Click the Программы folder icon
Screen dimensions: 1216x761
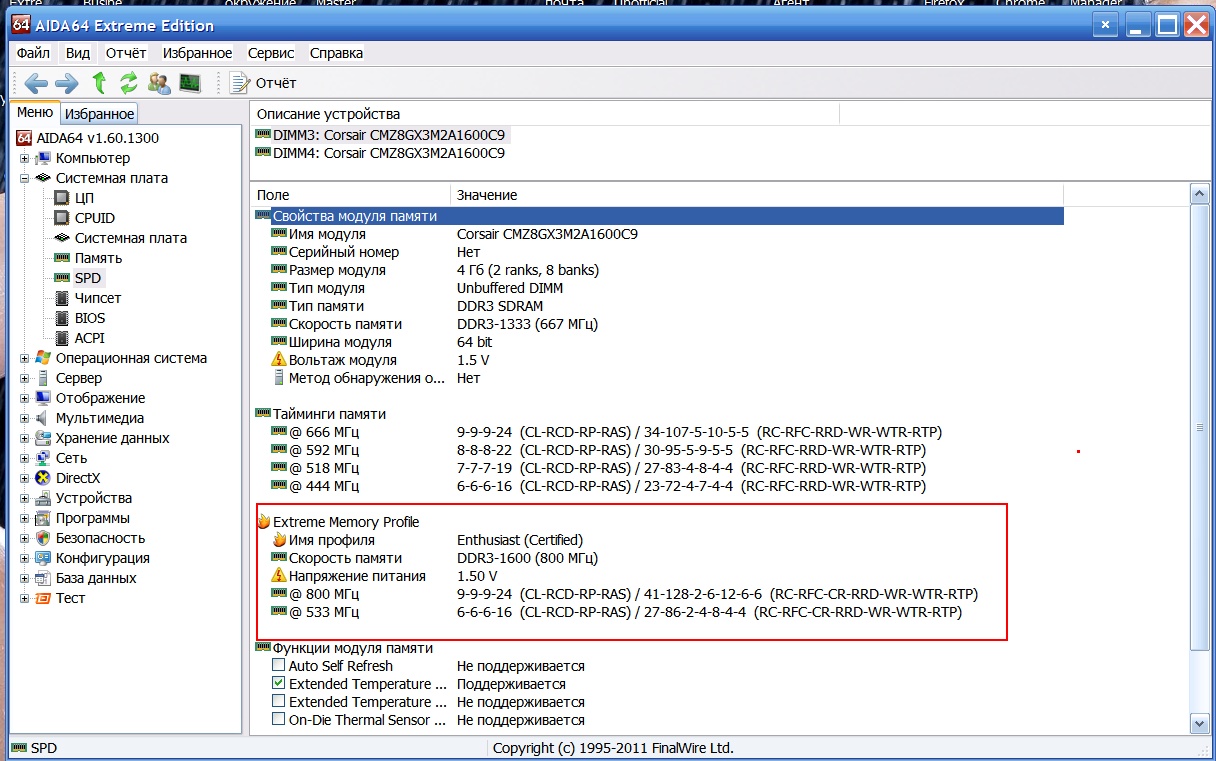point(43,518)
